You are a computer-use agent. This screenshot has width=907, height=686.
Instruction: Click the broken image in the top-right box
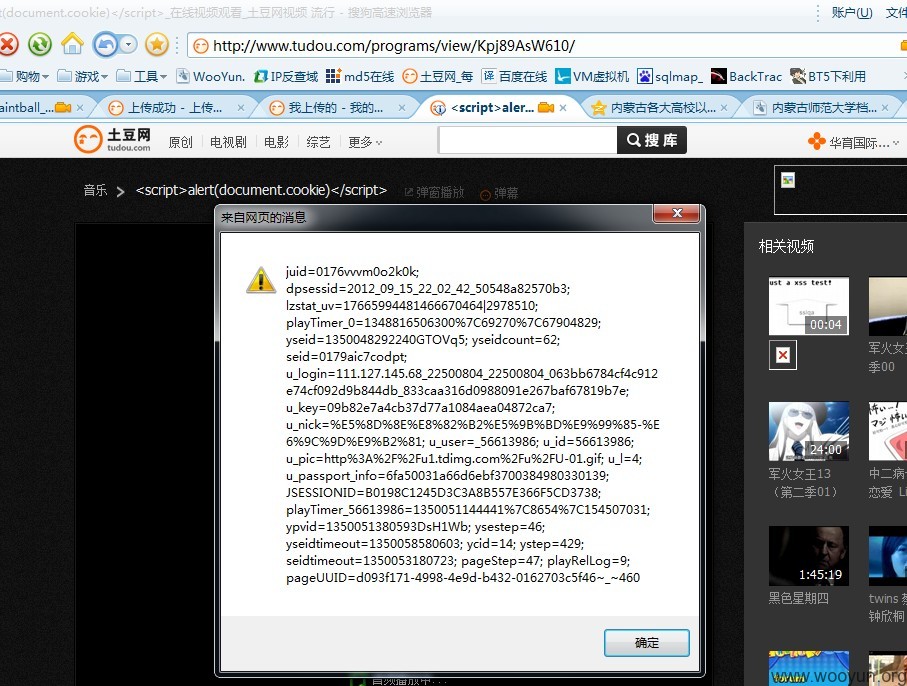pyautogui.click(x=788, y=180)
